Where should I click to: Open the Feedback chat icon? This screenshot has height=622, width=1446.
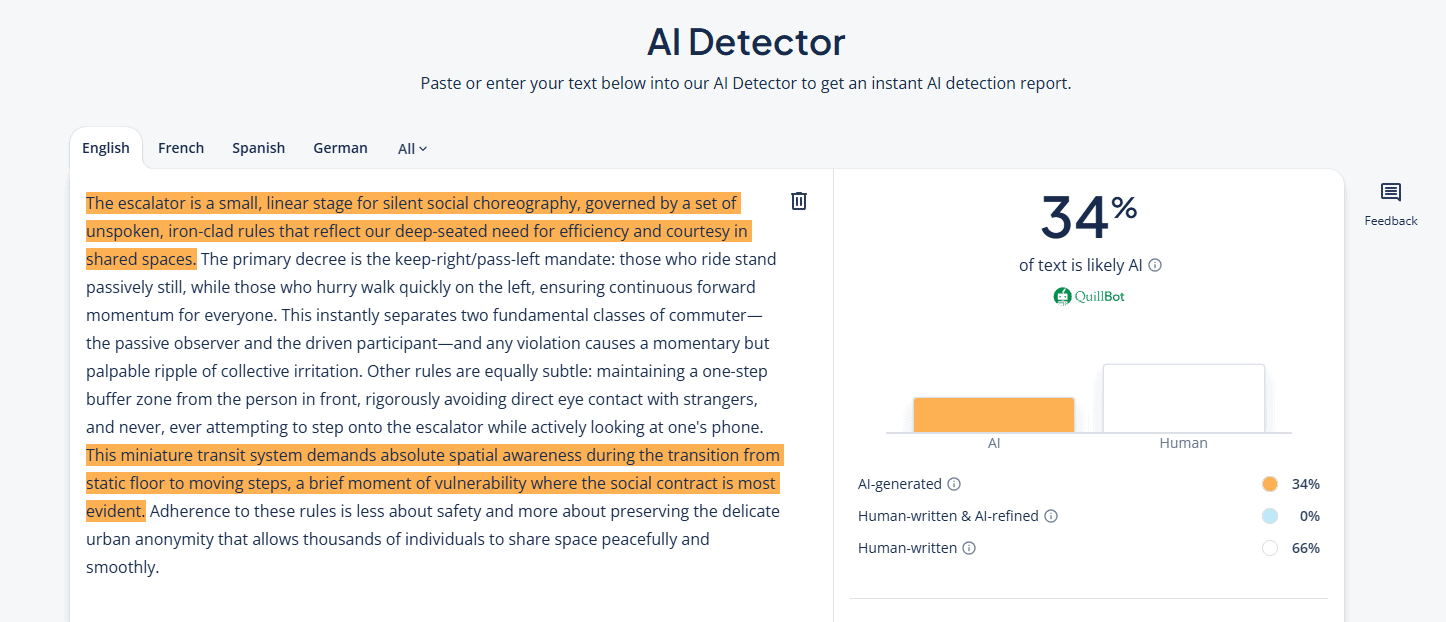(x=1390, y=192)
